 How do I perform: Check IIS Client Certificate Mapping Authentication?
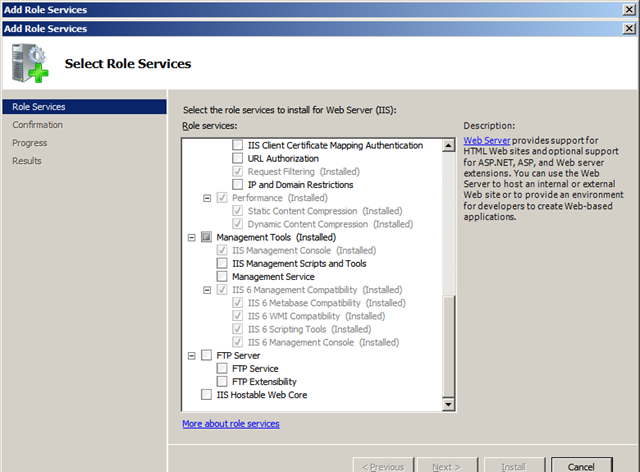(237, 146)
